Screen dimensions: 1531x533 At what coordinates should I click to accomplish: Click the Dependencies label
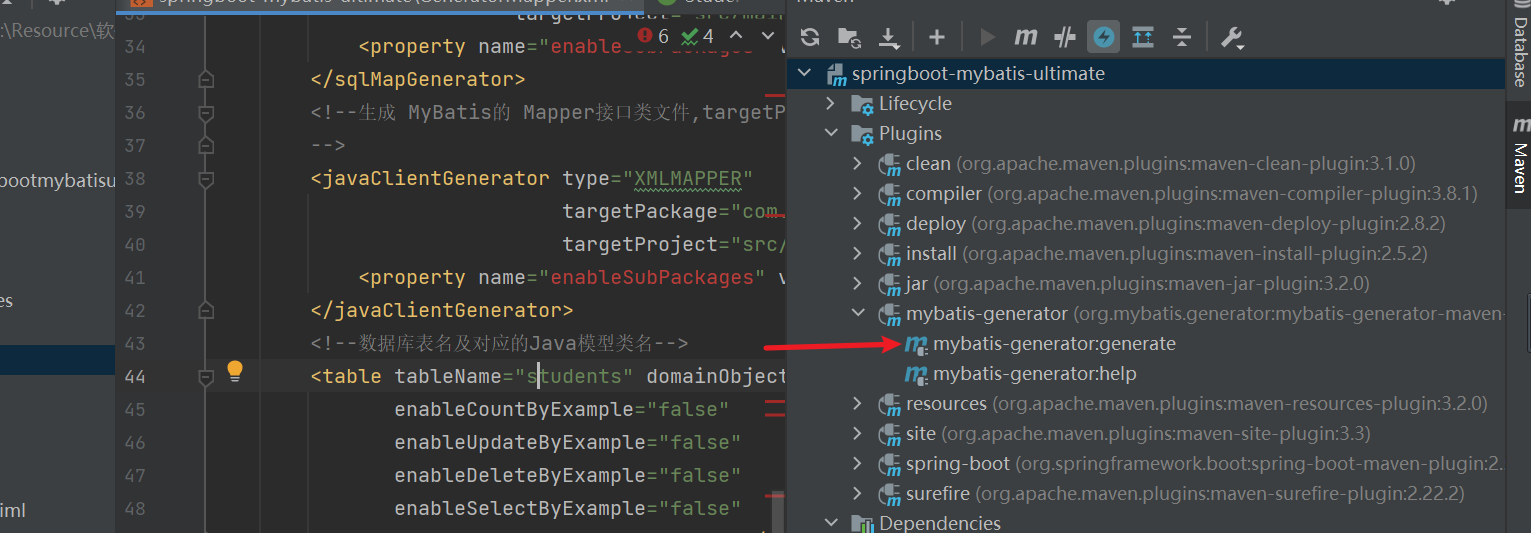pyautogui.click(x=940, y=523)
